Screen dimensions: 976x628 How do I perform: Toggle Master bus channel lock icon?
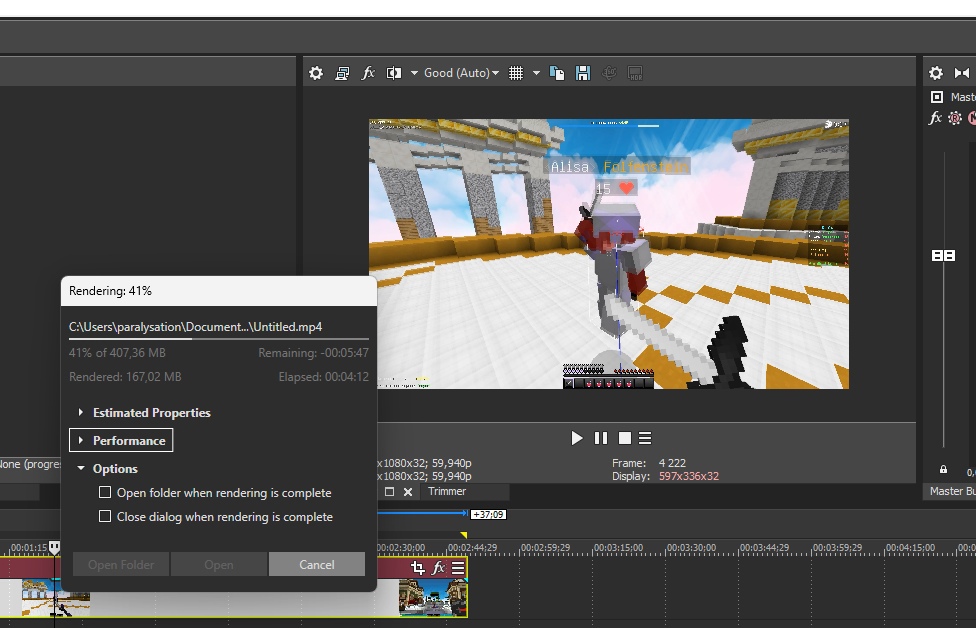(943, 469)
